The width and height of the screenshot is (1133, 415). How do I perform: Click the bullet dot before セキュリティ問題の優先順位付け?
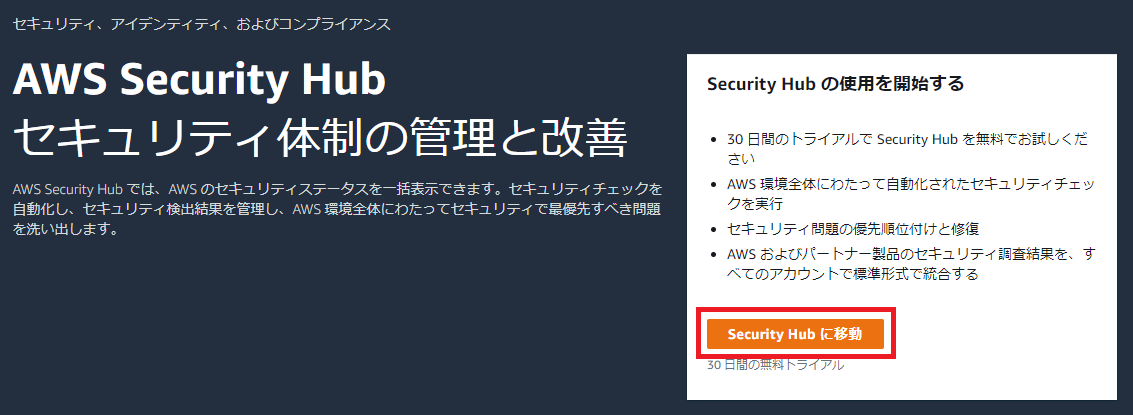point(712,228)
